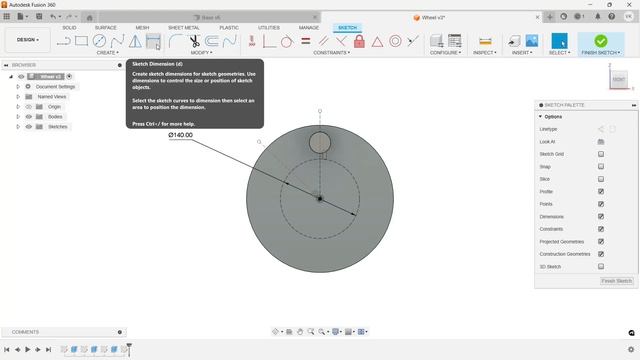The width and height of the screenshot is (640, 360).
Task: Play the timeline forward
Action: coord(28,349)
